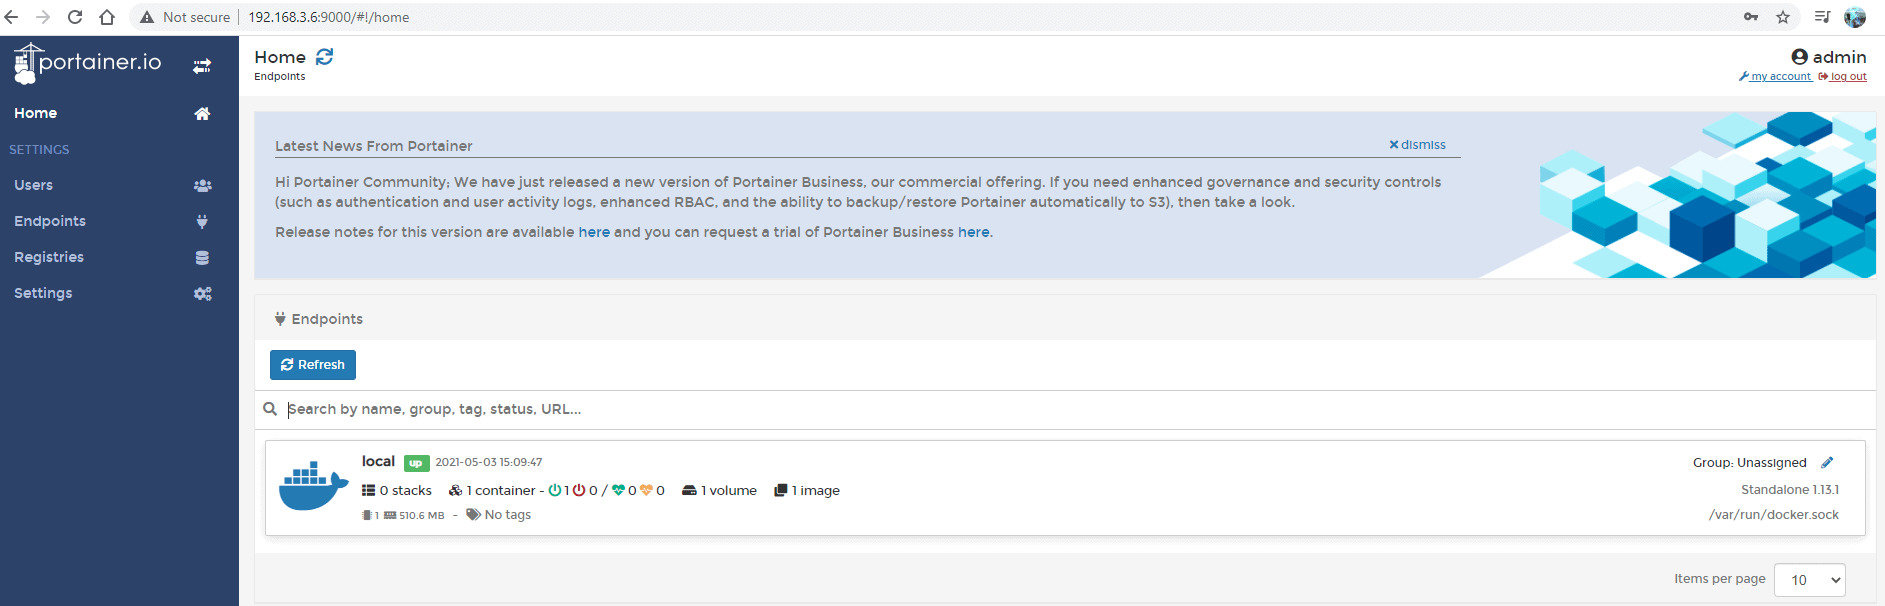Open the Home house icon in sidebar
The height and width of the screenshot is (606, 1885).
pos(202,114)
